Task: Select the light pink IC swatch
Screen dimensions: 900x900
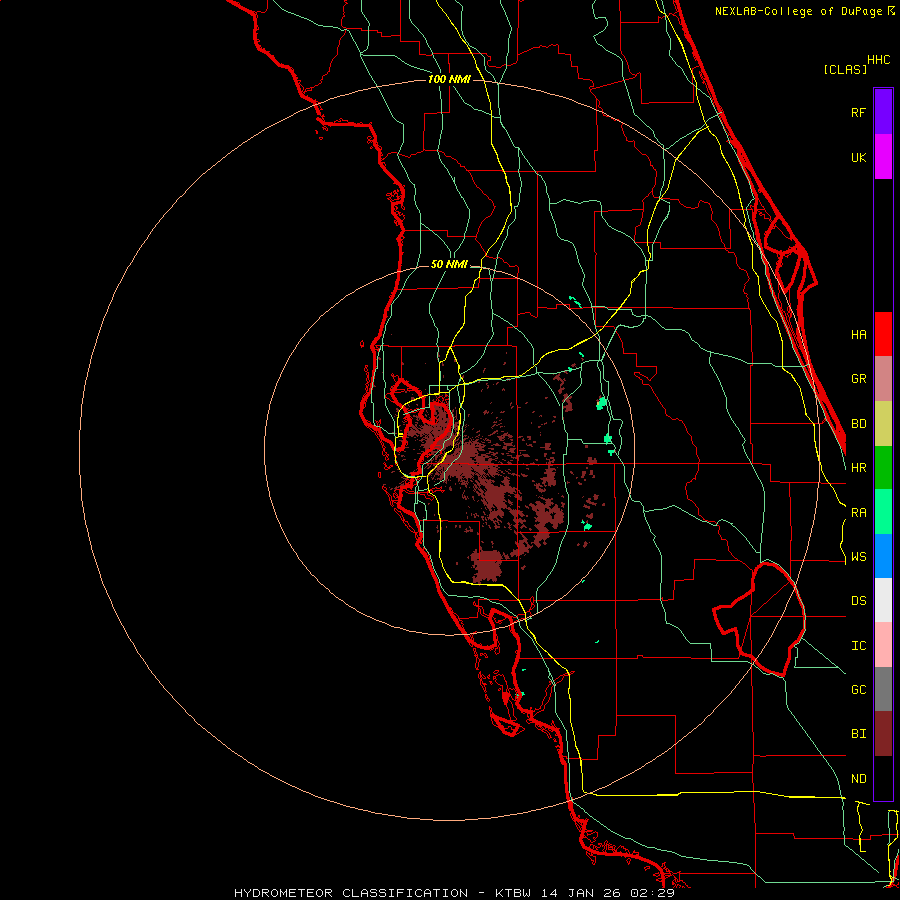Action: [x=883, y=645]
